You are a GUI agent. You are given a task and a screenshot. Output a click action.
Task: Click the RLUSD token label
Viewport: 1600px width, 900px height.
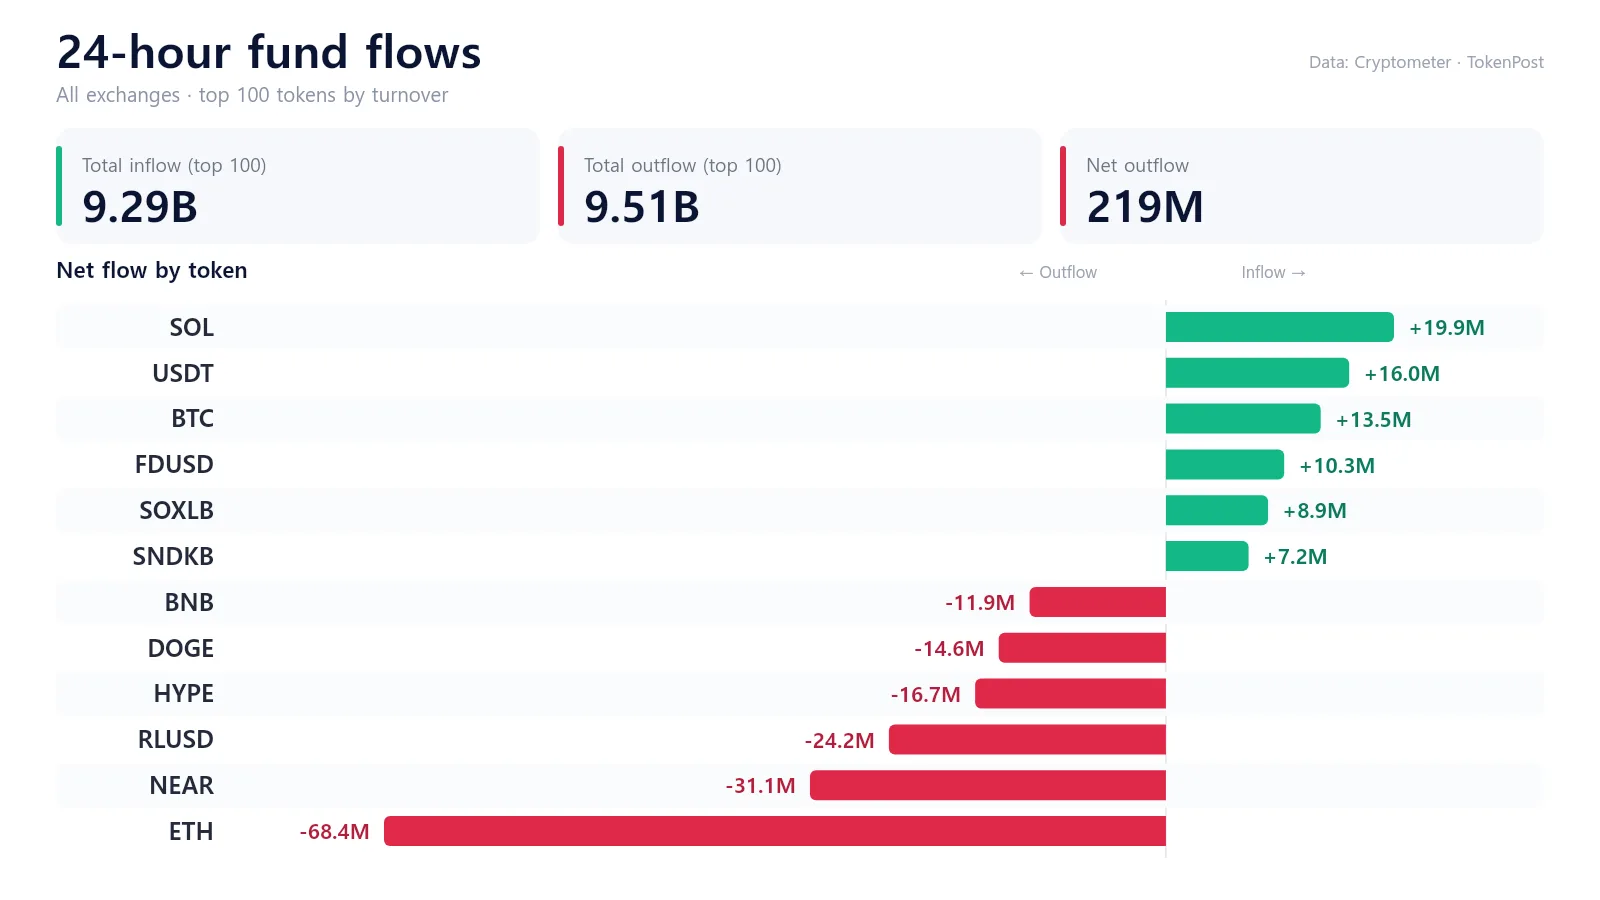(x=176, y=739)
